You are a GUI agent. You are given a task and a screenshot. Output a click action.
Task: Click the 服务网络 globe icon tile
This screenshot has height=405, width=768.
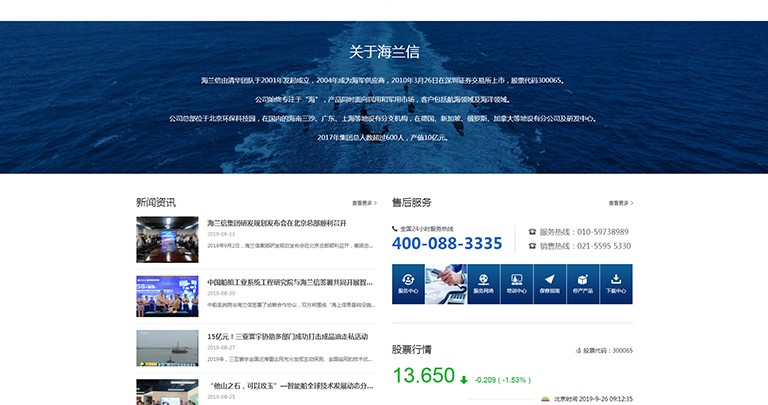coord(483,284)
